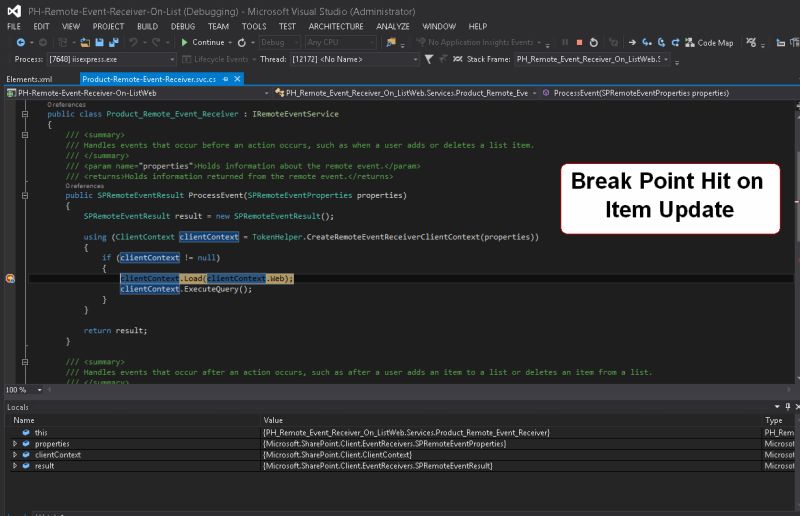Click 'return result;' line in code
Image resolution: width=800 pixels, height=516 pixels.
(115, 331)
